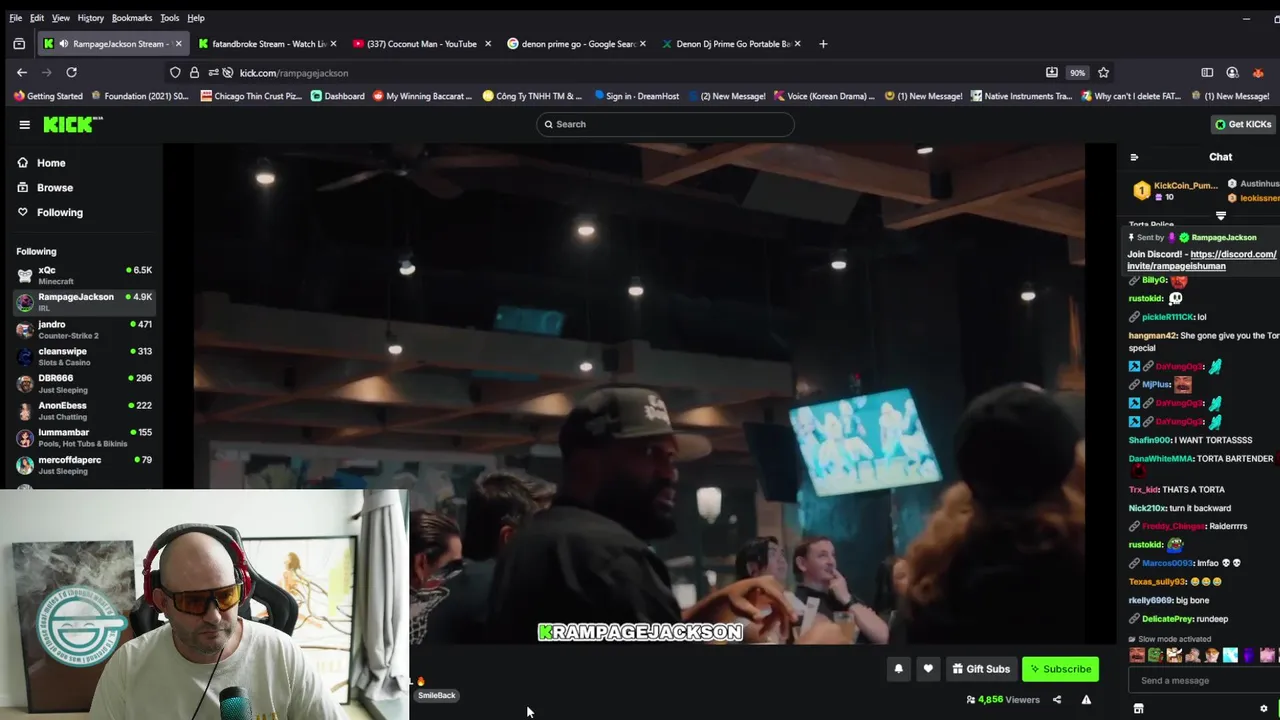Subscribe to the RampageJackson channel
The image size is (1280, 720).
[1060, 669]
